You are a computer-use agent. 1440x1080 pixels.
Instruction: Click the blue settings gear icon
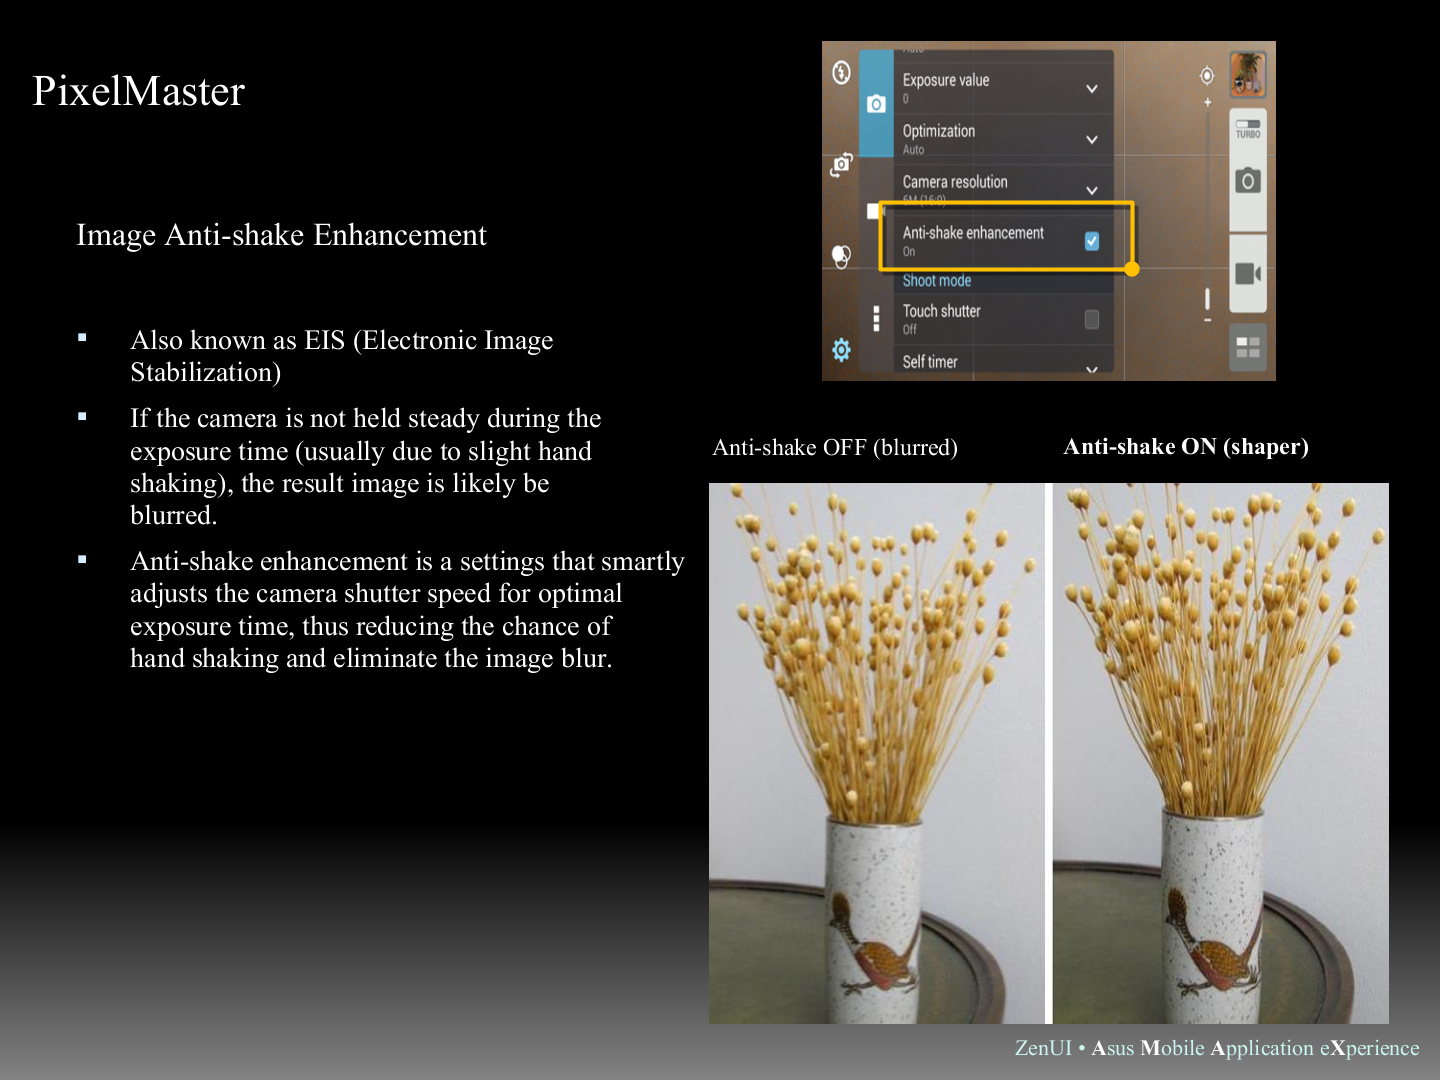841,350
